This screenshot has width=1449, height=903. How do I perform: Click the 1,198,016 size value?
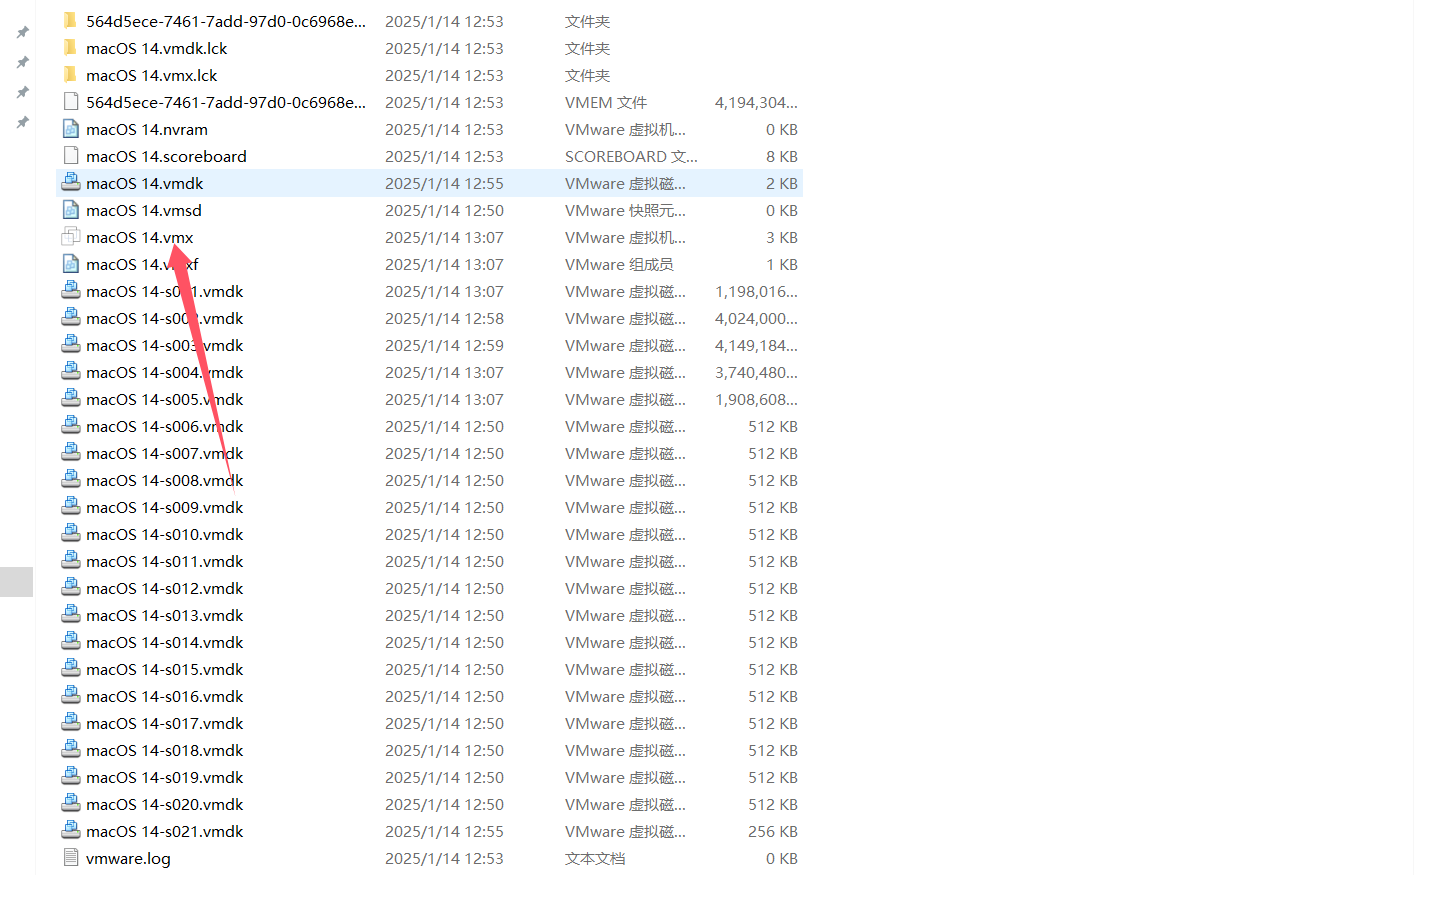[x=756, y=291]
